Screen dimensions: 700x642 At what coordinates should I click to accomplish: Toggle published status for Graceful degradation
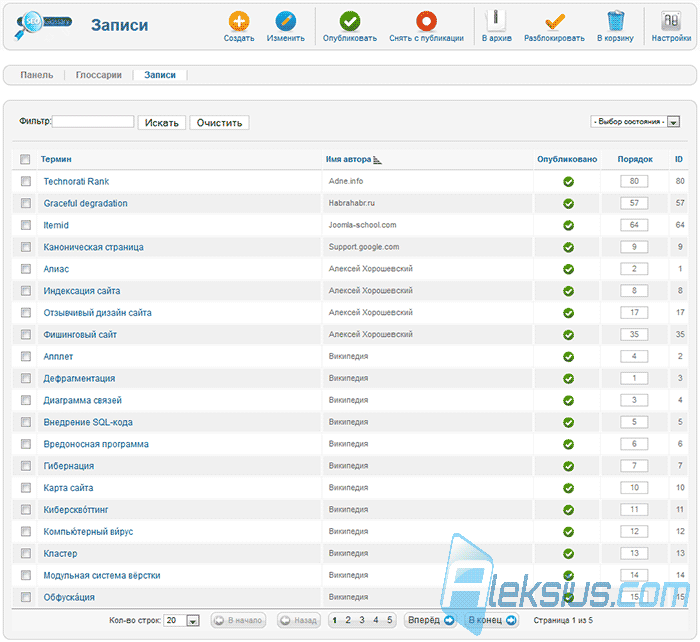tap(568, 204)
